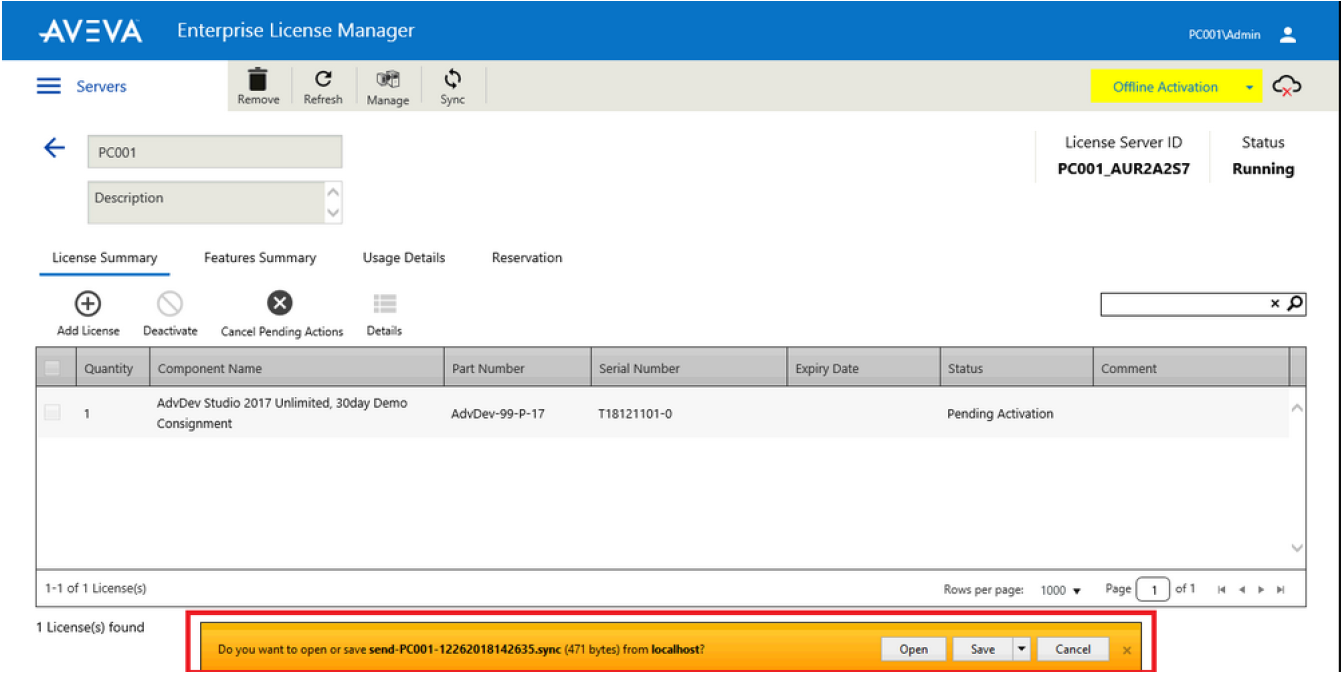Click the Refresh toolbar icon
Screen dimensions: 1343x681
323,79
